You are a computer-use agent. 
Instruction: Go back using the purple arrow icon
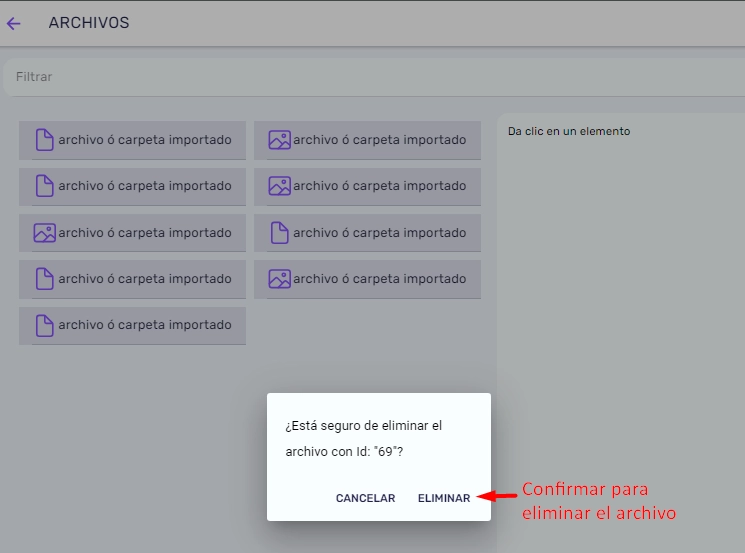(x=14, y=23)
